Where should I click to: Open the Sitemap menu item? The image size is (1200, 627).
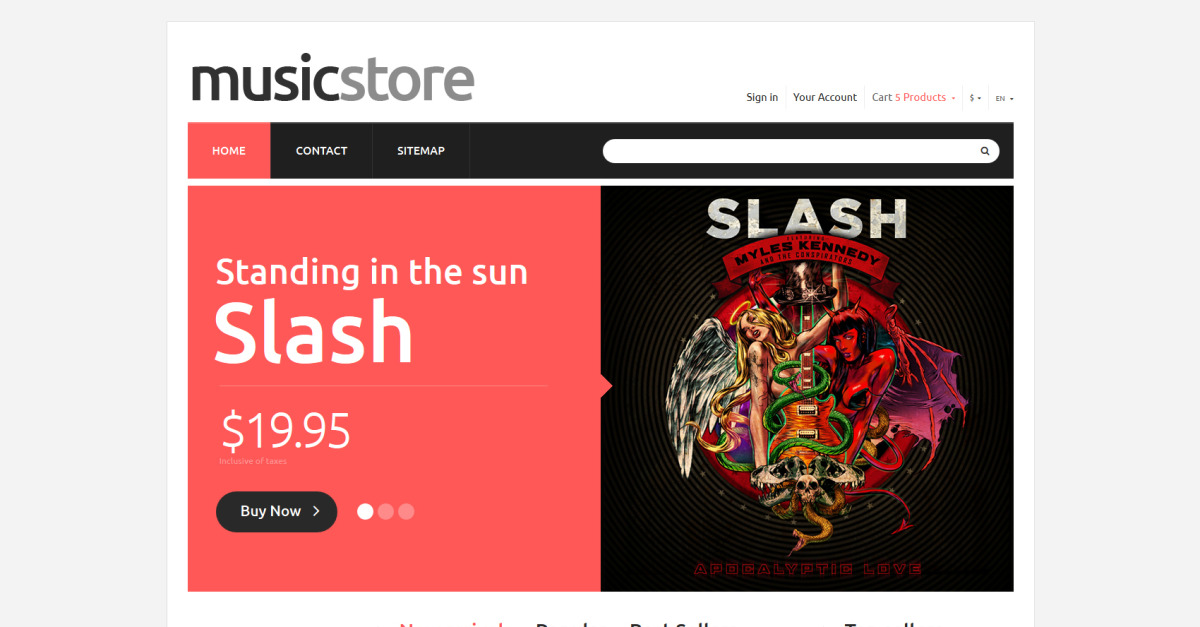[x=421, y=151]
